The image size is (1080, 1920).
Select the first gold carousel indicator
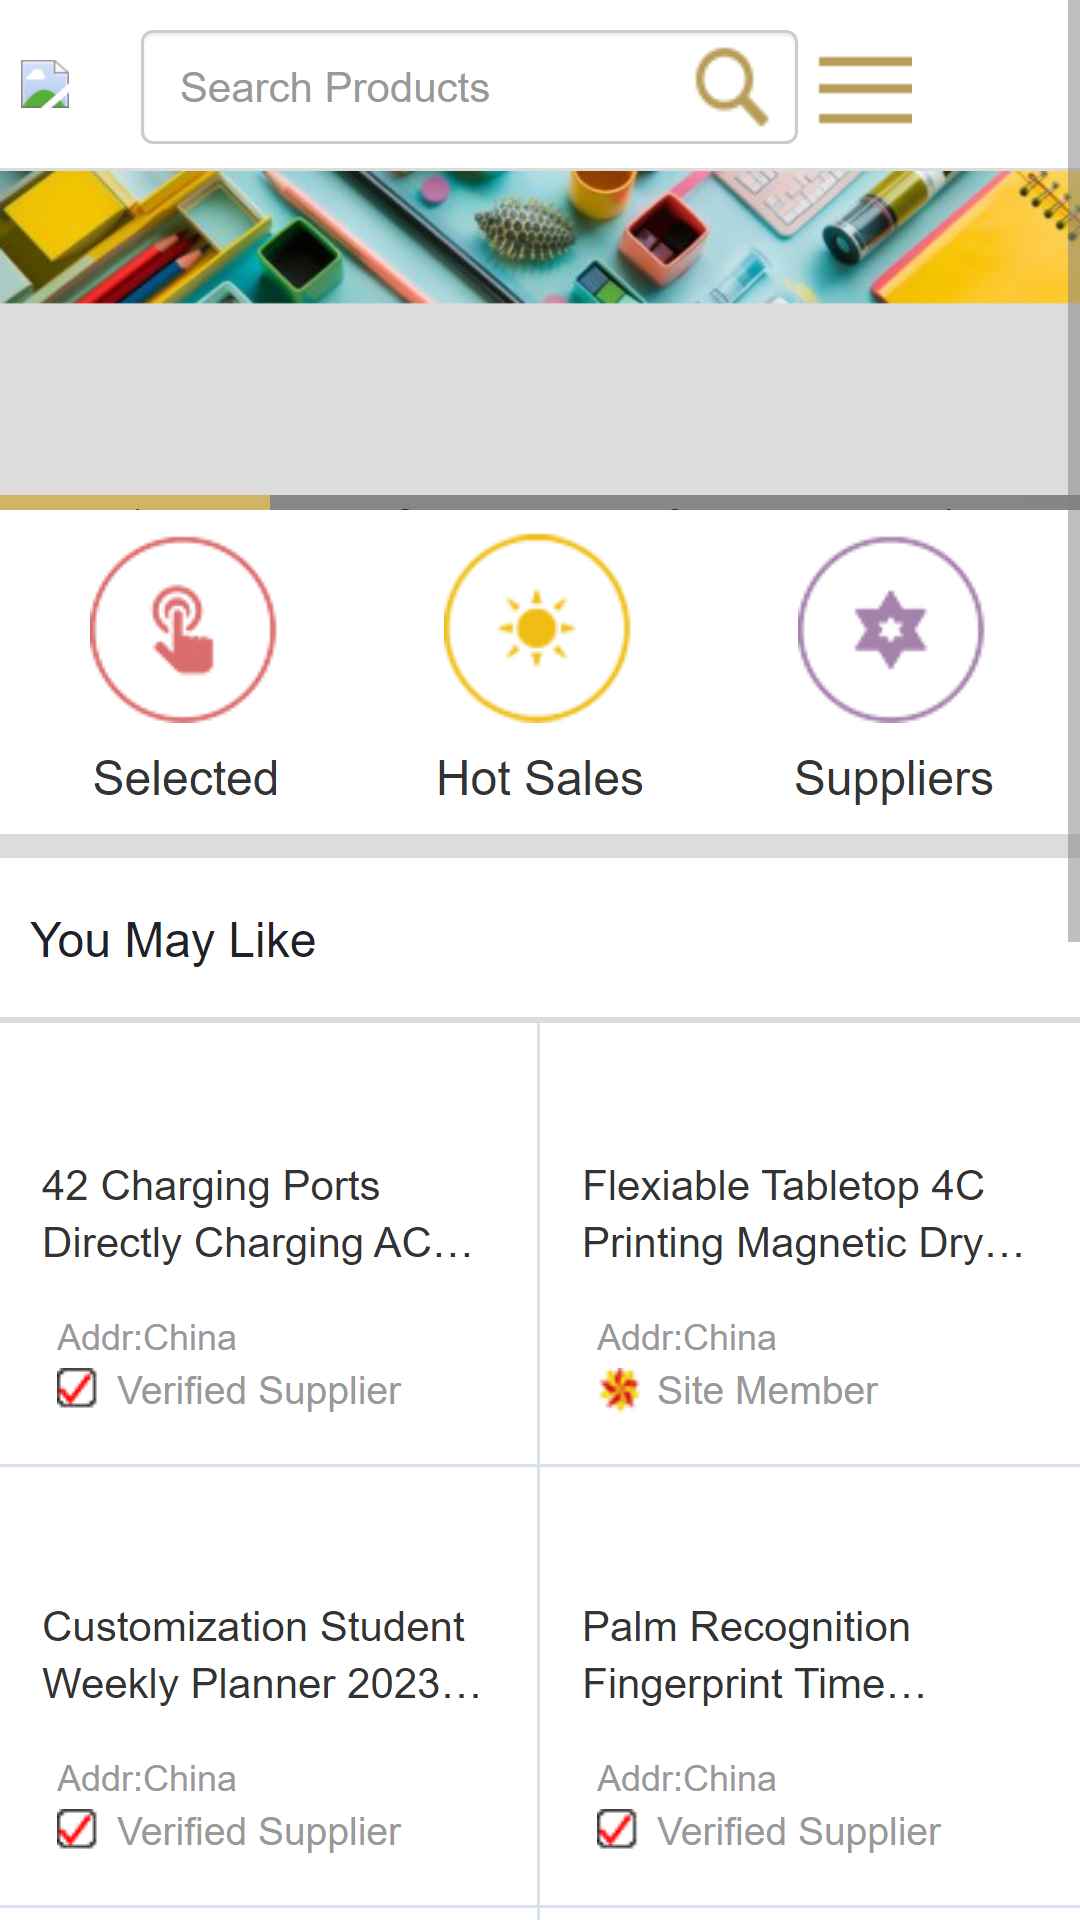(135, 502)
